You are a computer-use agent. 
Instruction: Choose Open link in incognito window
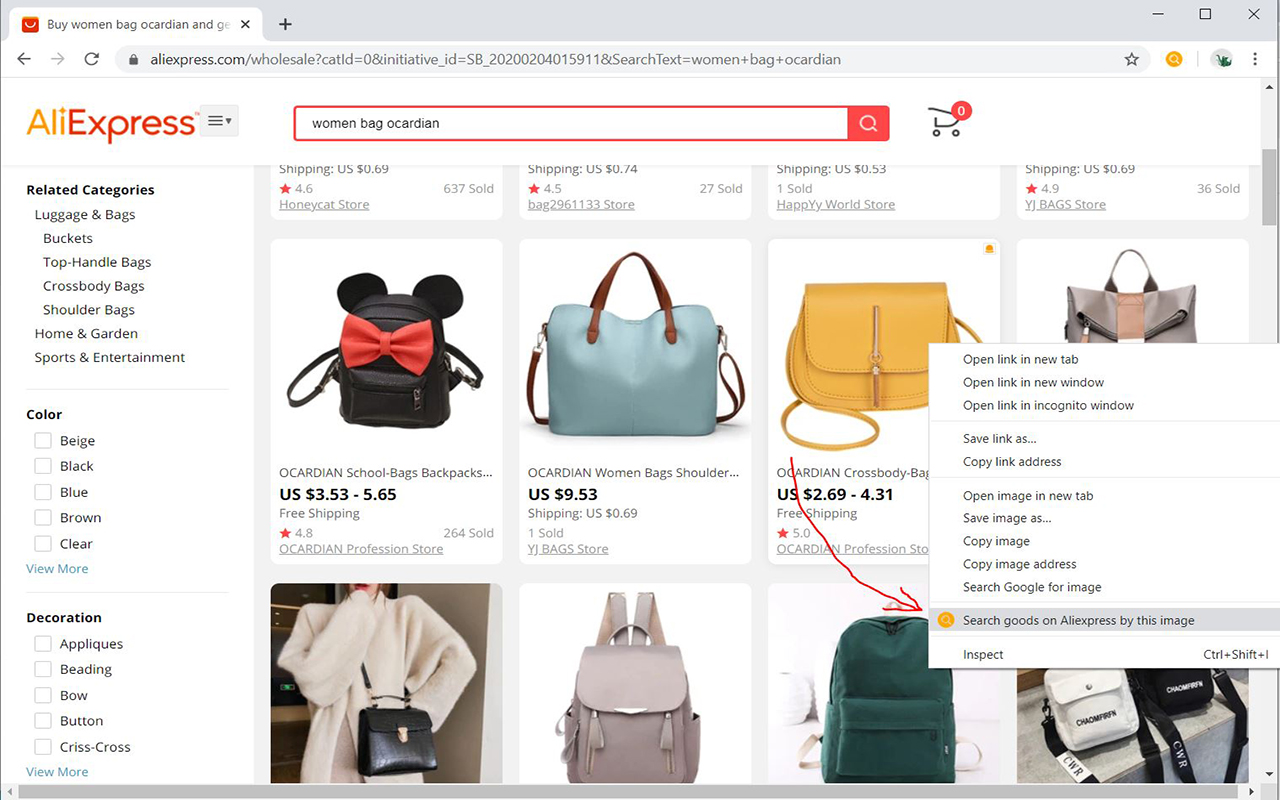click(x=1104, y=405)
